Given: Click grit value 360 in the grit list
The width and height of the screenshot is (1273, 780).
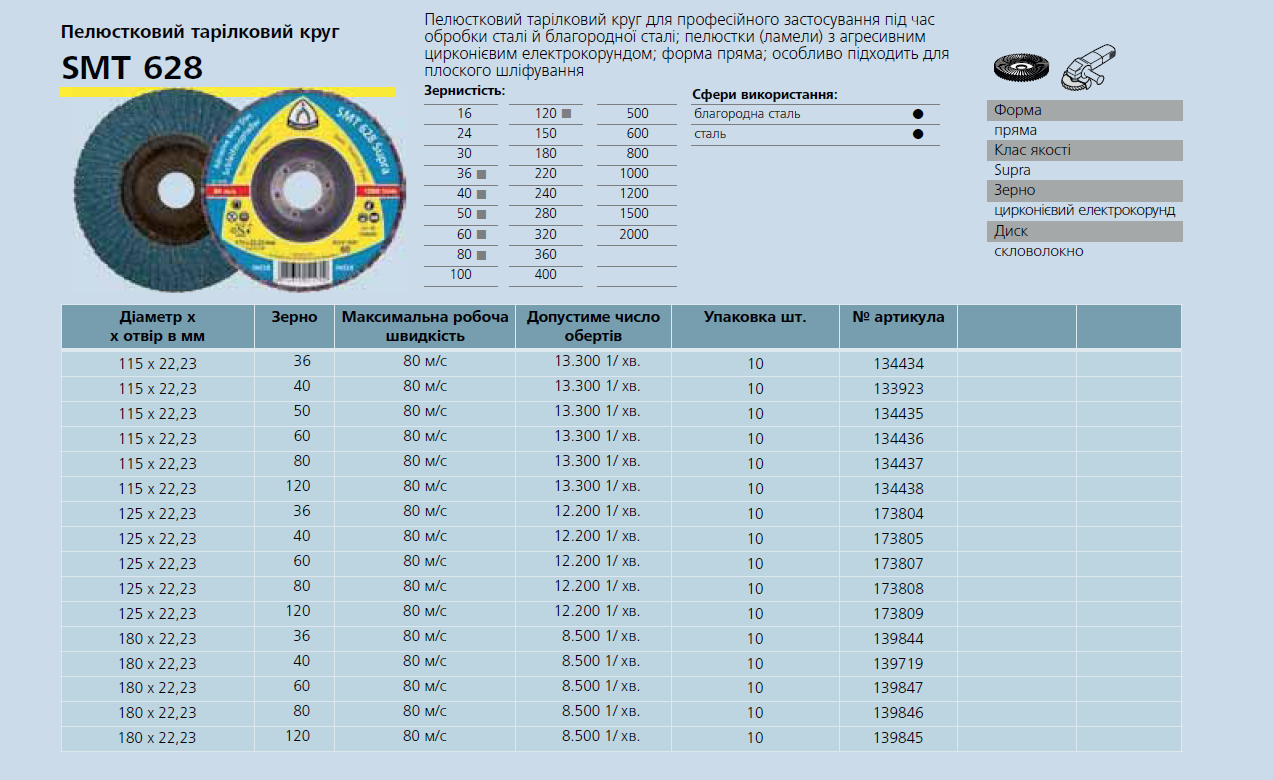Looking at the screenshot, I should (546, 255).
